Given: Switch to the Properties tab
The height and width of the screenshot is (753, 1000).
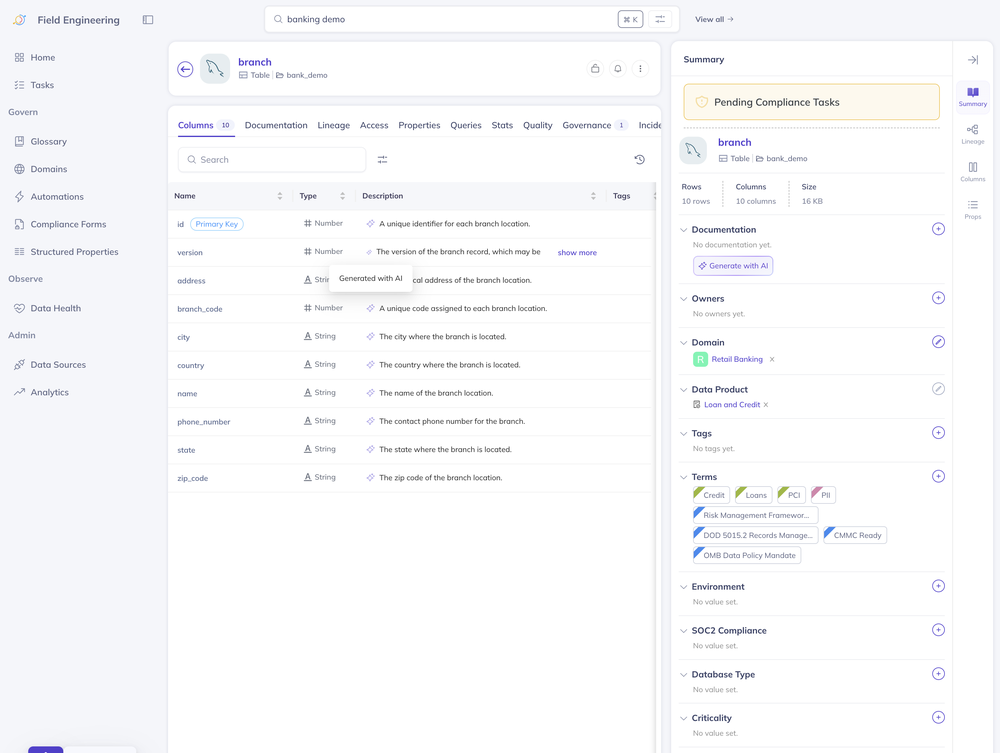Looking at the screenshot, I should 419,125.
